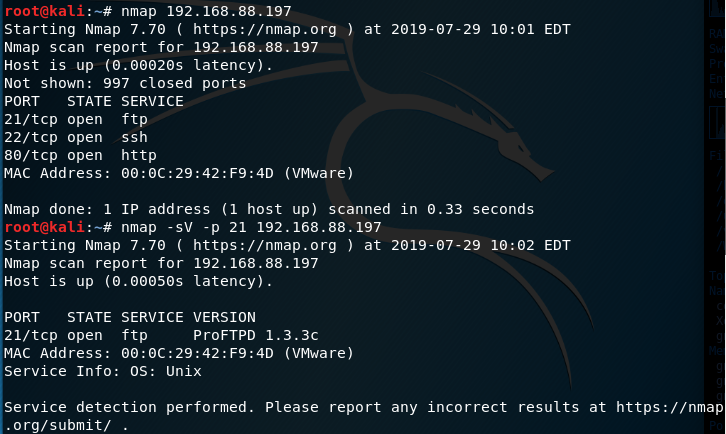Click the "Host is up (0.00050s latency)" line

point(138,281)
